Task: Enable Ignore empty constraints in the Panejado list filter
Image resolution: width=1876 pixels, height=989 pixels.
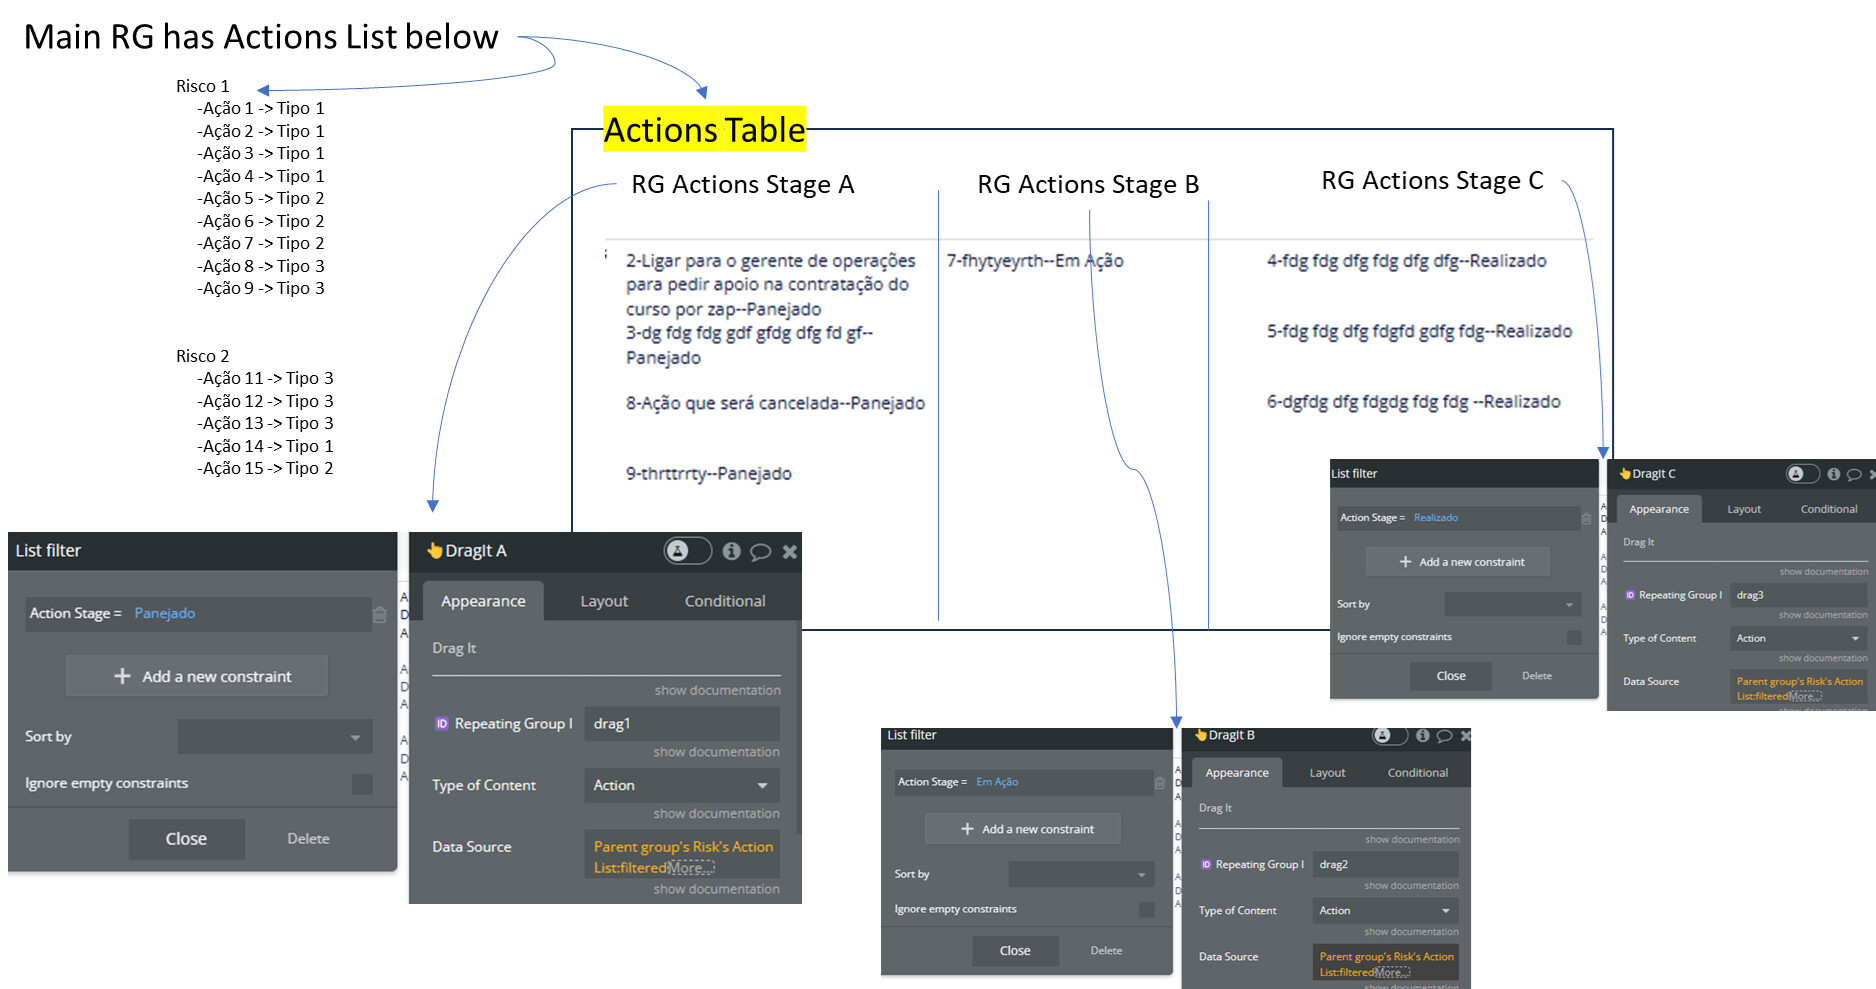Action: point(362,783)
